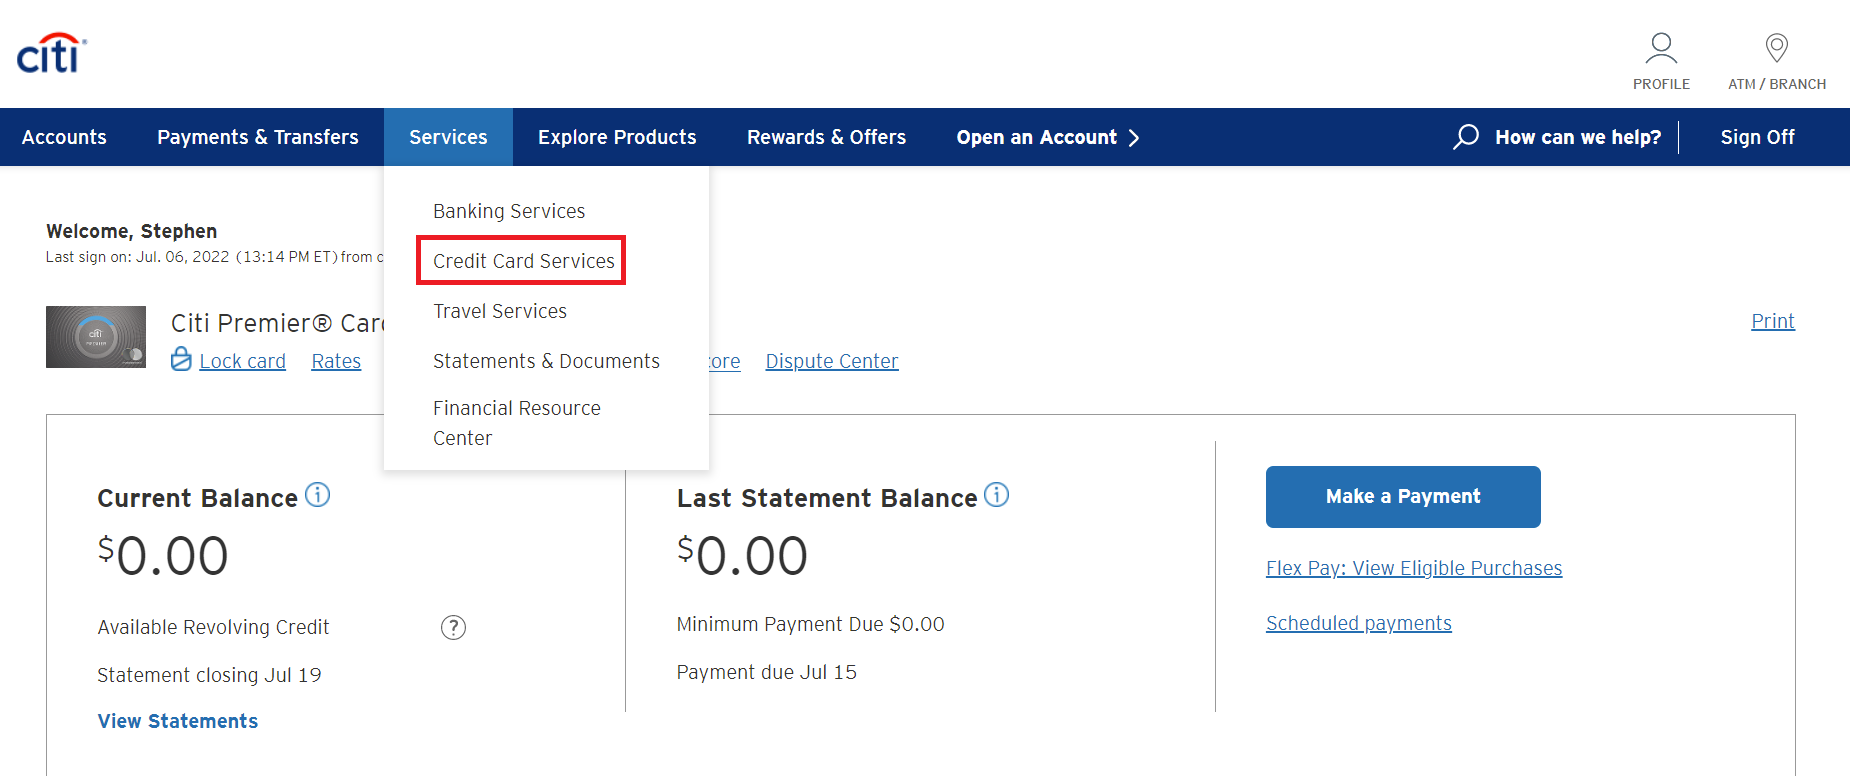This screenshot has height=776, width=1850.
Task: Click 'Available Revolving Credit' label
Action: pos(213,627)
